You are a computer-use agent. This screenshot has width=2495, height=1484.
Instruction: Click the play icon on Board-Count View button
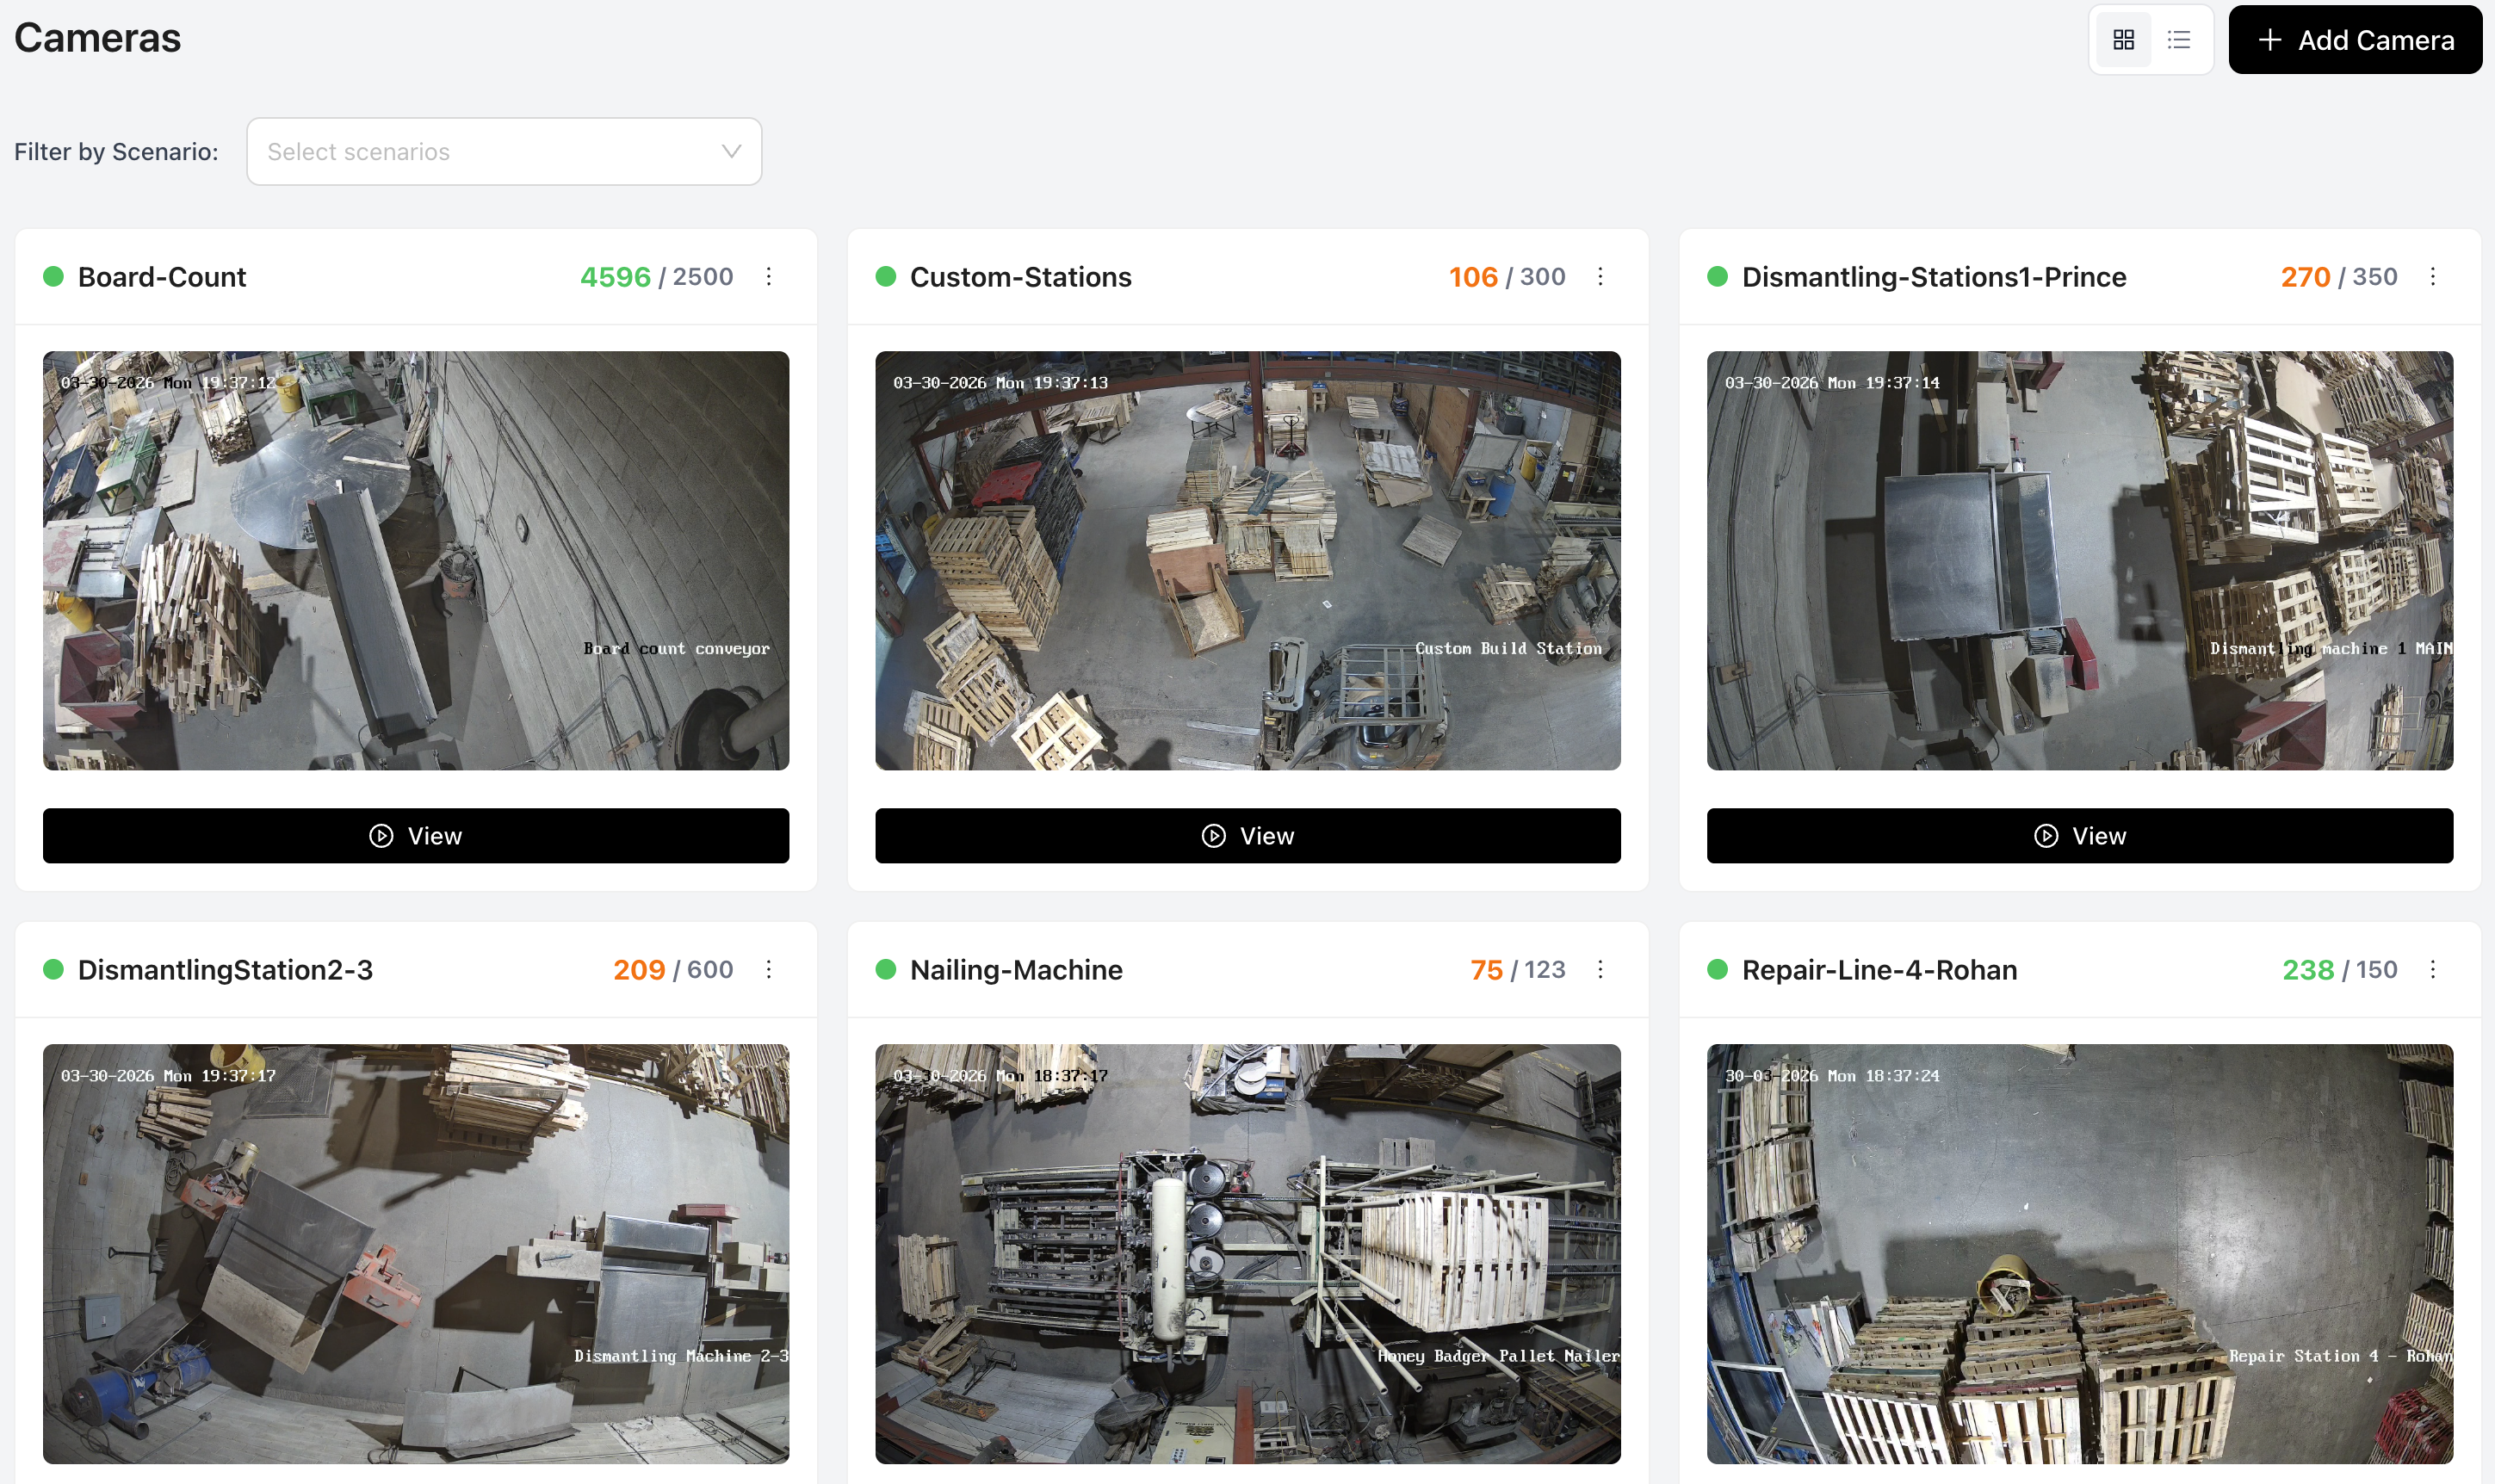[x=381, y=835]
